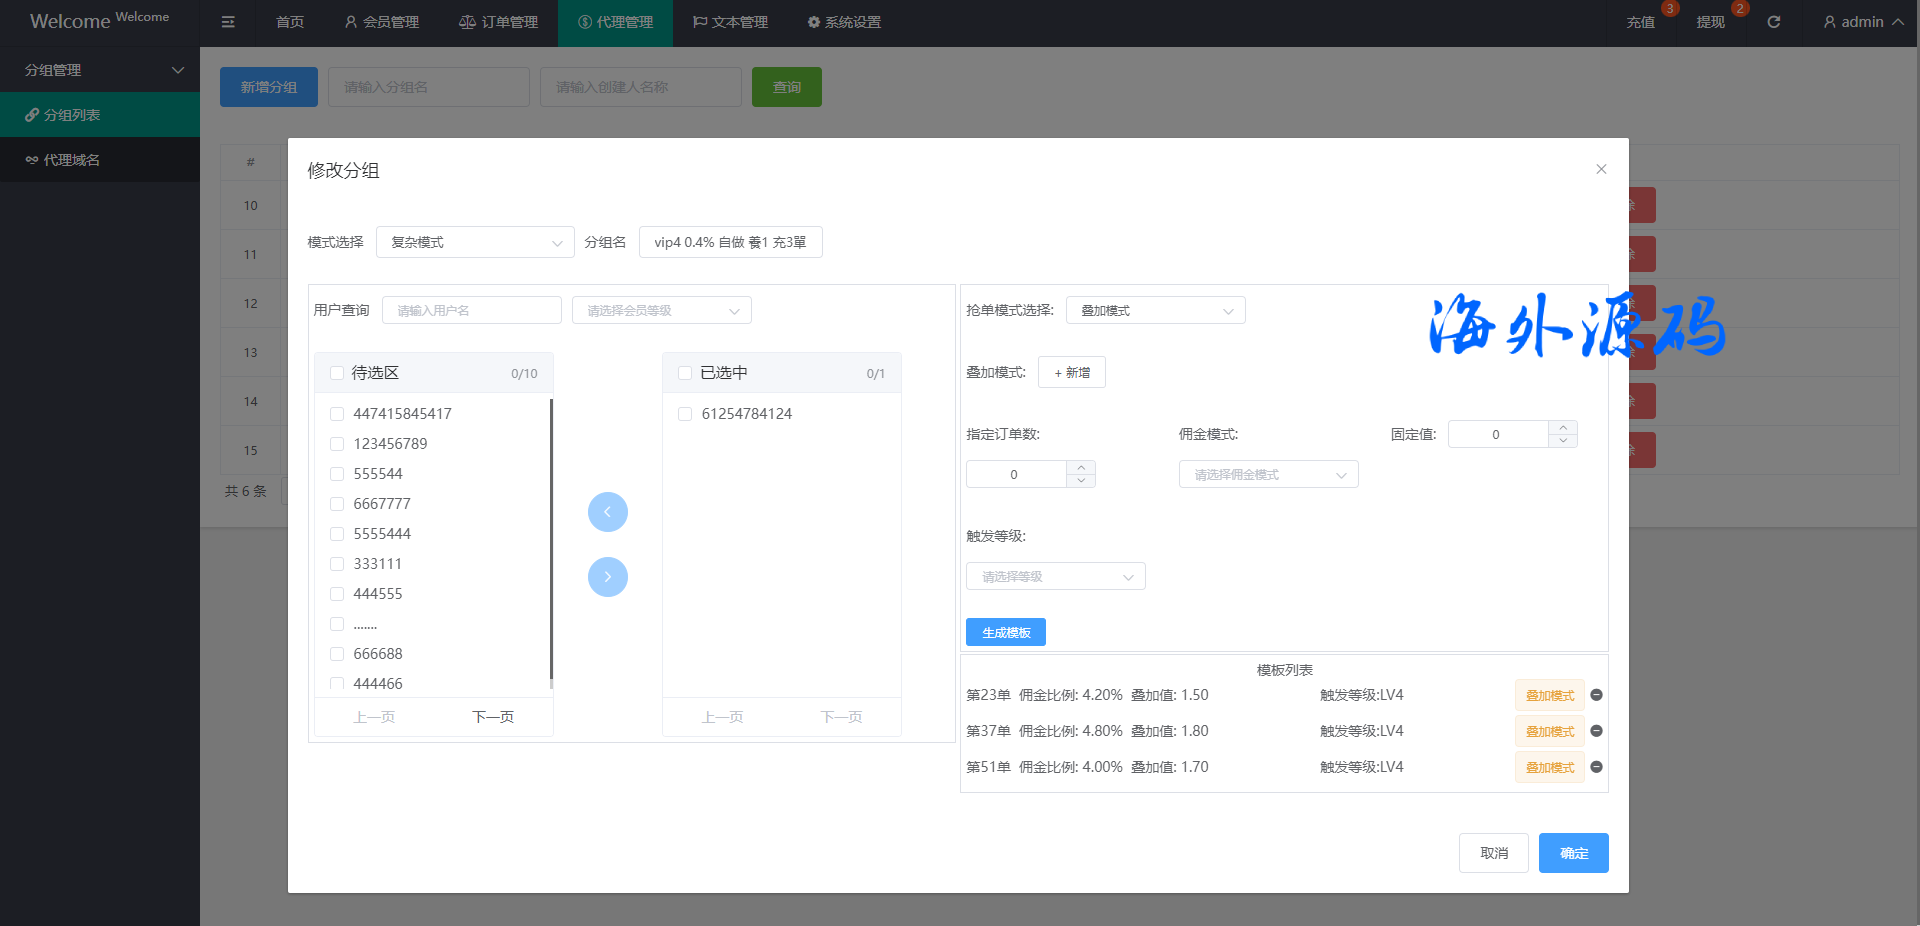Click the sidebar collapse hamburger icon

coord(228,22)
